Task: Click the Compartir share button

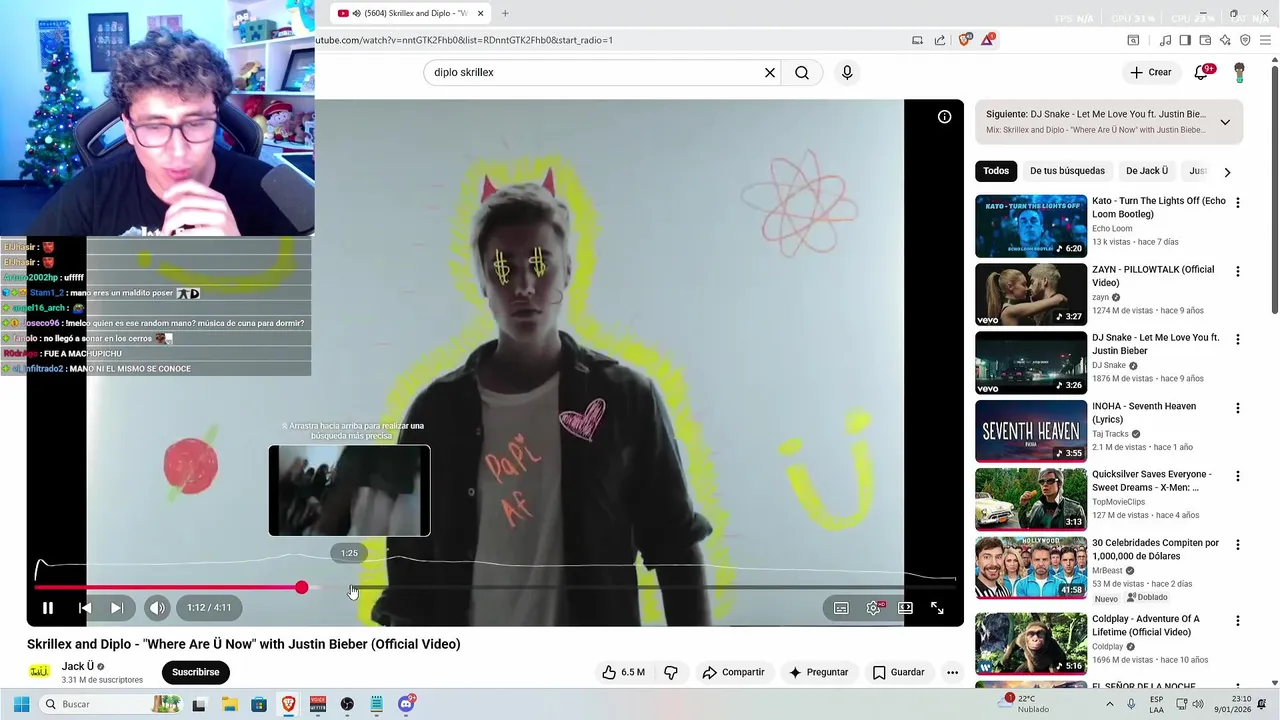Action: tap(733, 672)
